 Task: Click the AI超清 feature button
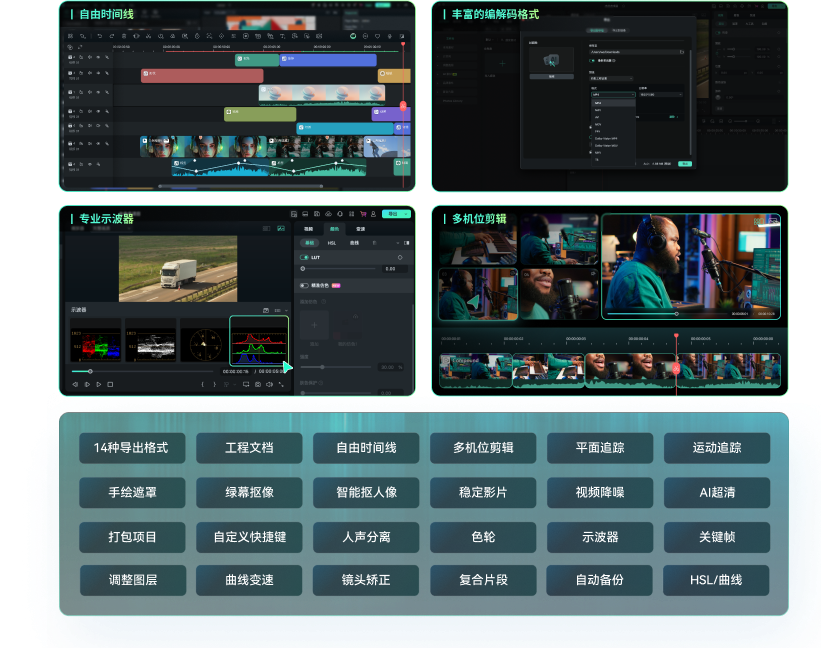tap(717, 493)
